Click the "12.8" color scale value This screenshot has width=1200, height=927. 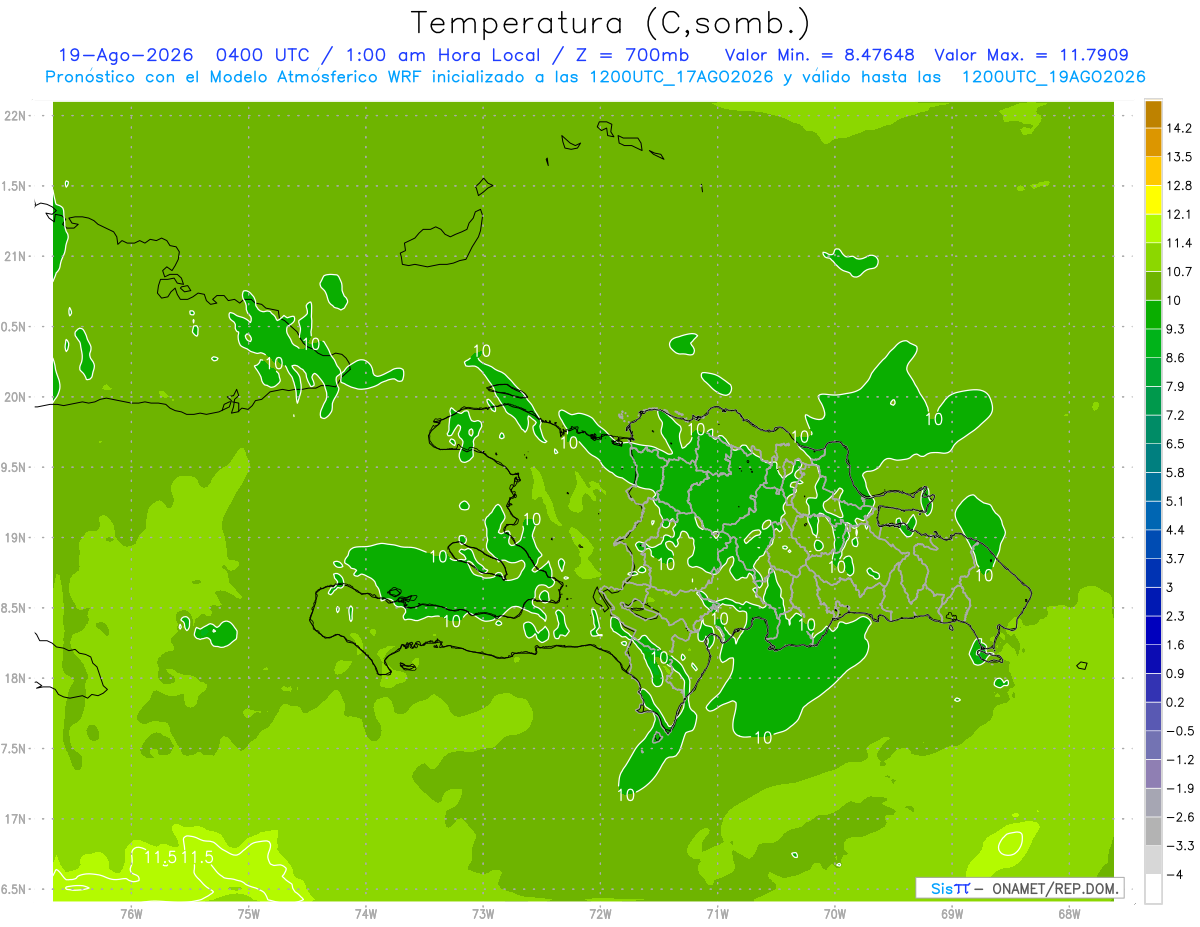1179,186
